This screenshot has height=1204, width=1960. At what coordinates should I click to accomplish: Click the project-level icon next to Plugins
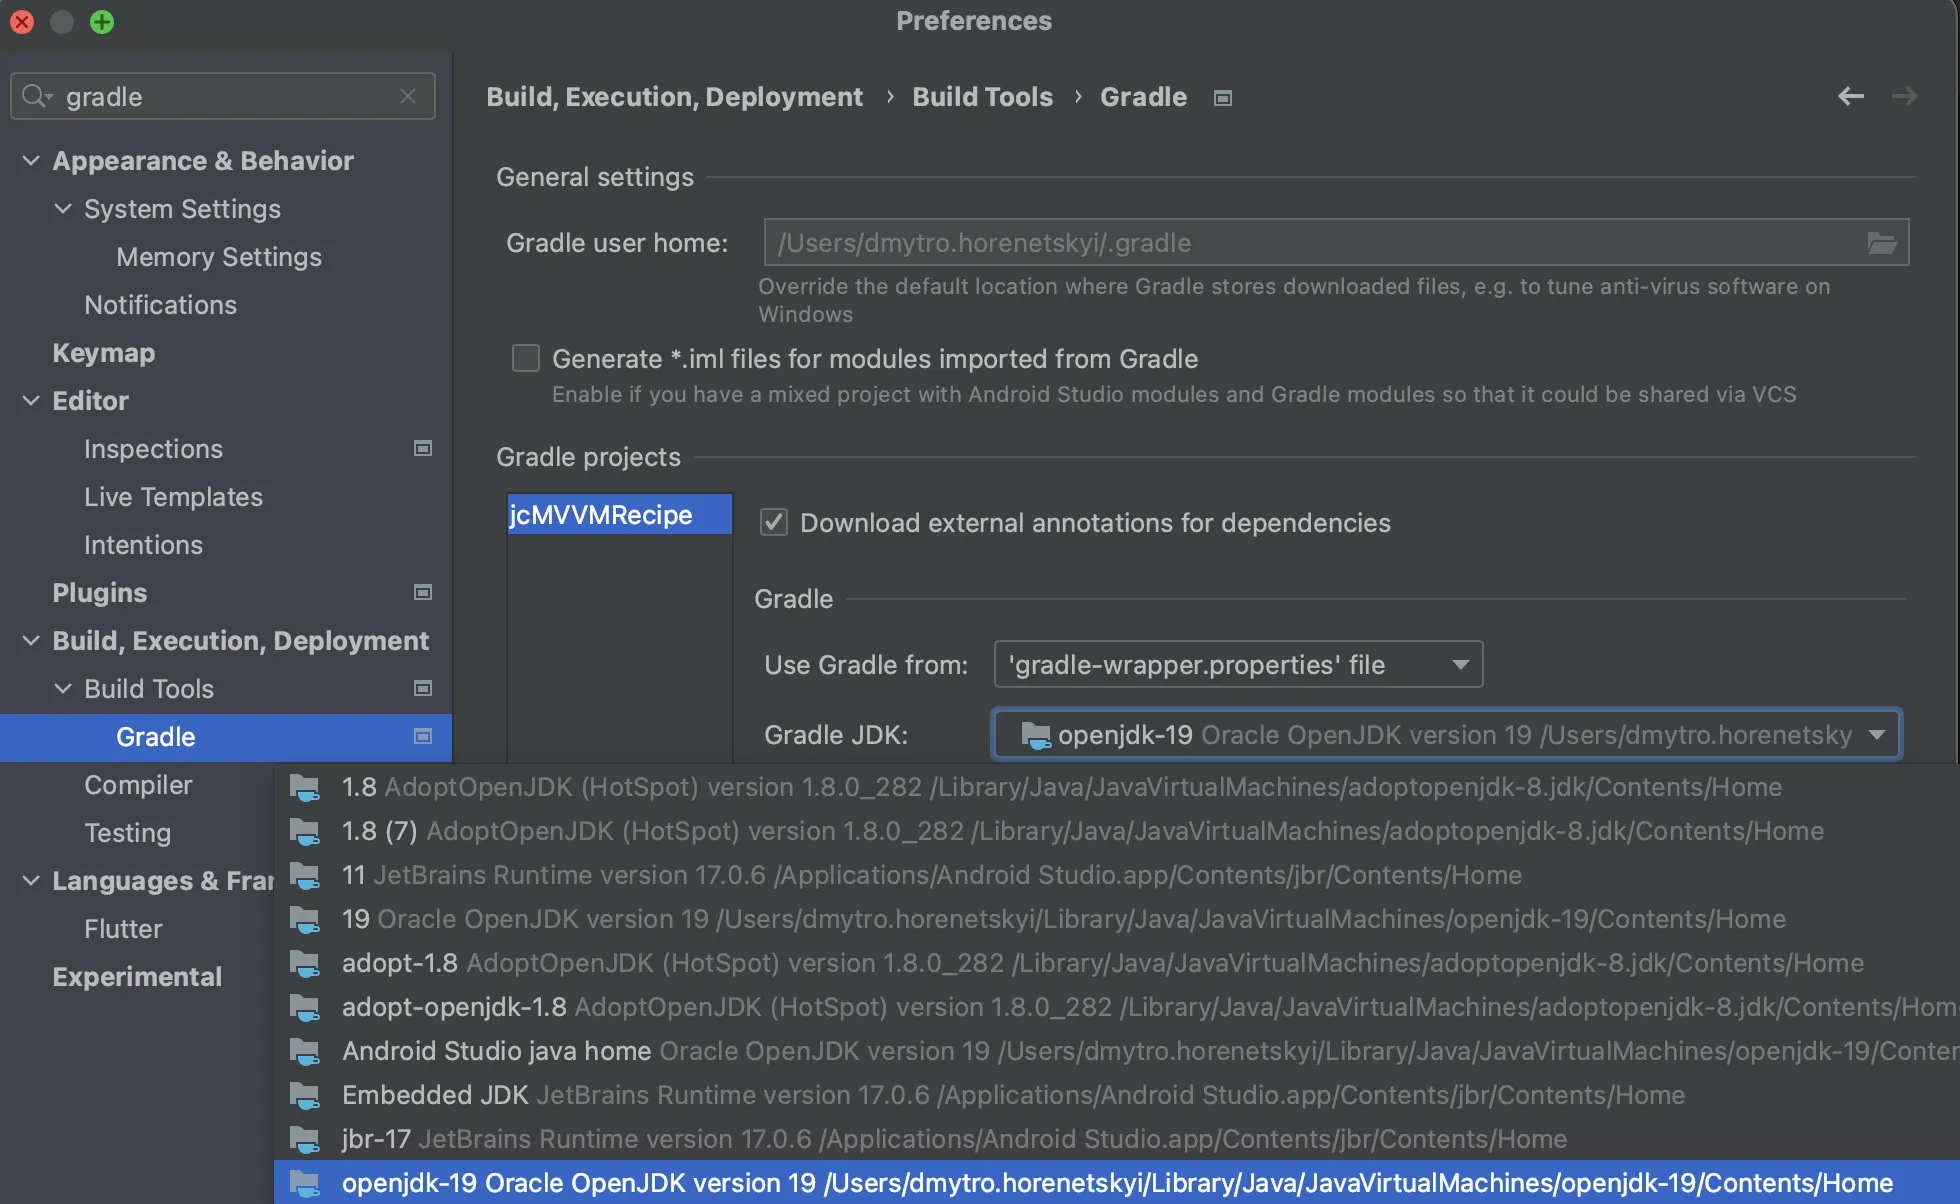click(x=423, y=593)
